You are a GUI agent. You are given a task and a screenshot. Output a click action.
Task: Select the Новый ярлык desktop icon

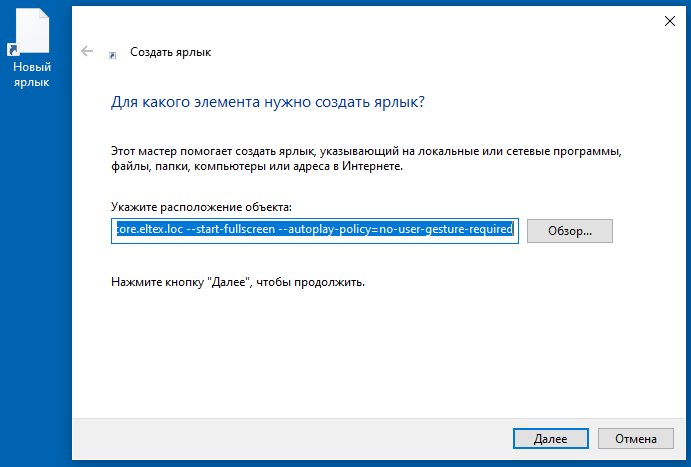tap(31, 32)
